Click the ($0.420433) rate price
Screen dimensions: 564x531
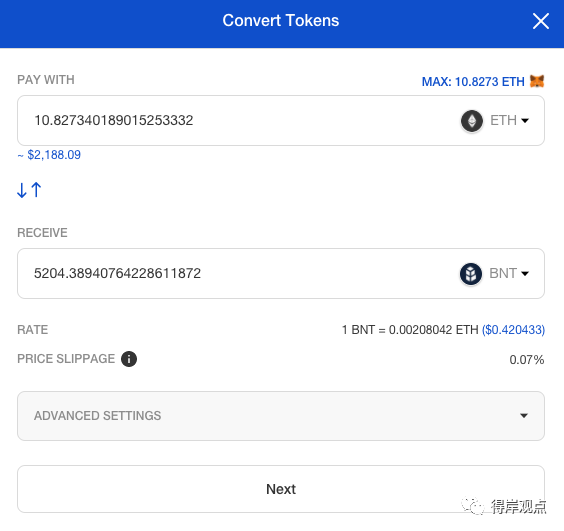point(513,330)
